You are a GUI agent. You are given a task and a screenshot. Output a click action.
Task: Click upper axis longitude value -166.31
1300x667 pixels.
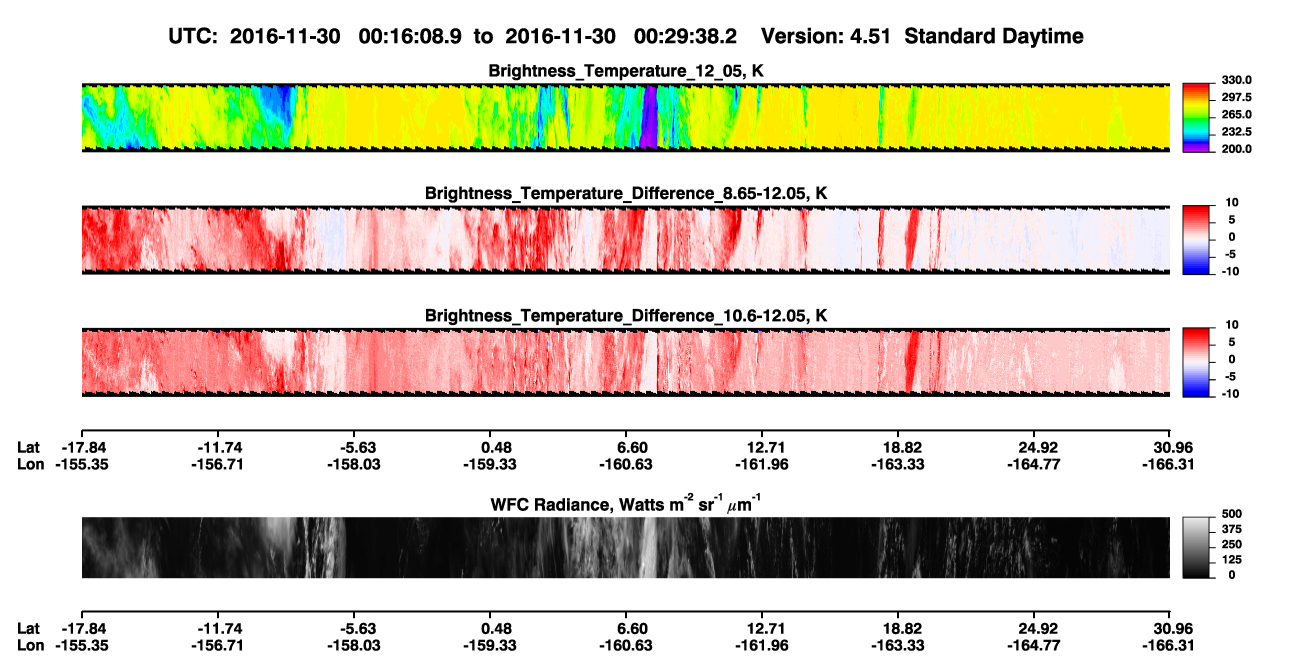click(1170, 465)
